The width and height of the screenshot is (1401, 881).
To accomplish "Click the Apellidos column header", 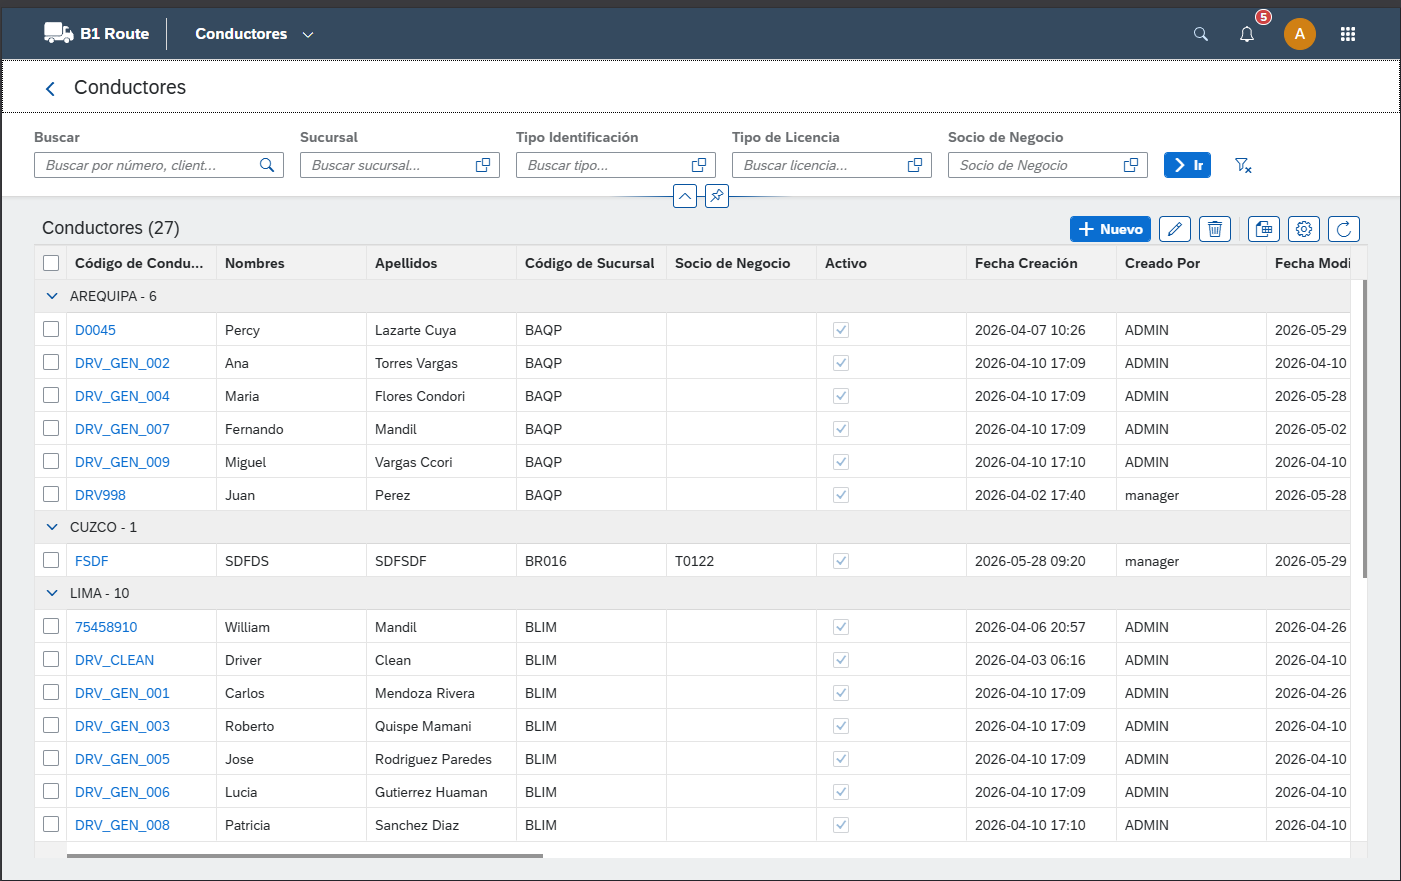I will point(441,263).
